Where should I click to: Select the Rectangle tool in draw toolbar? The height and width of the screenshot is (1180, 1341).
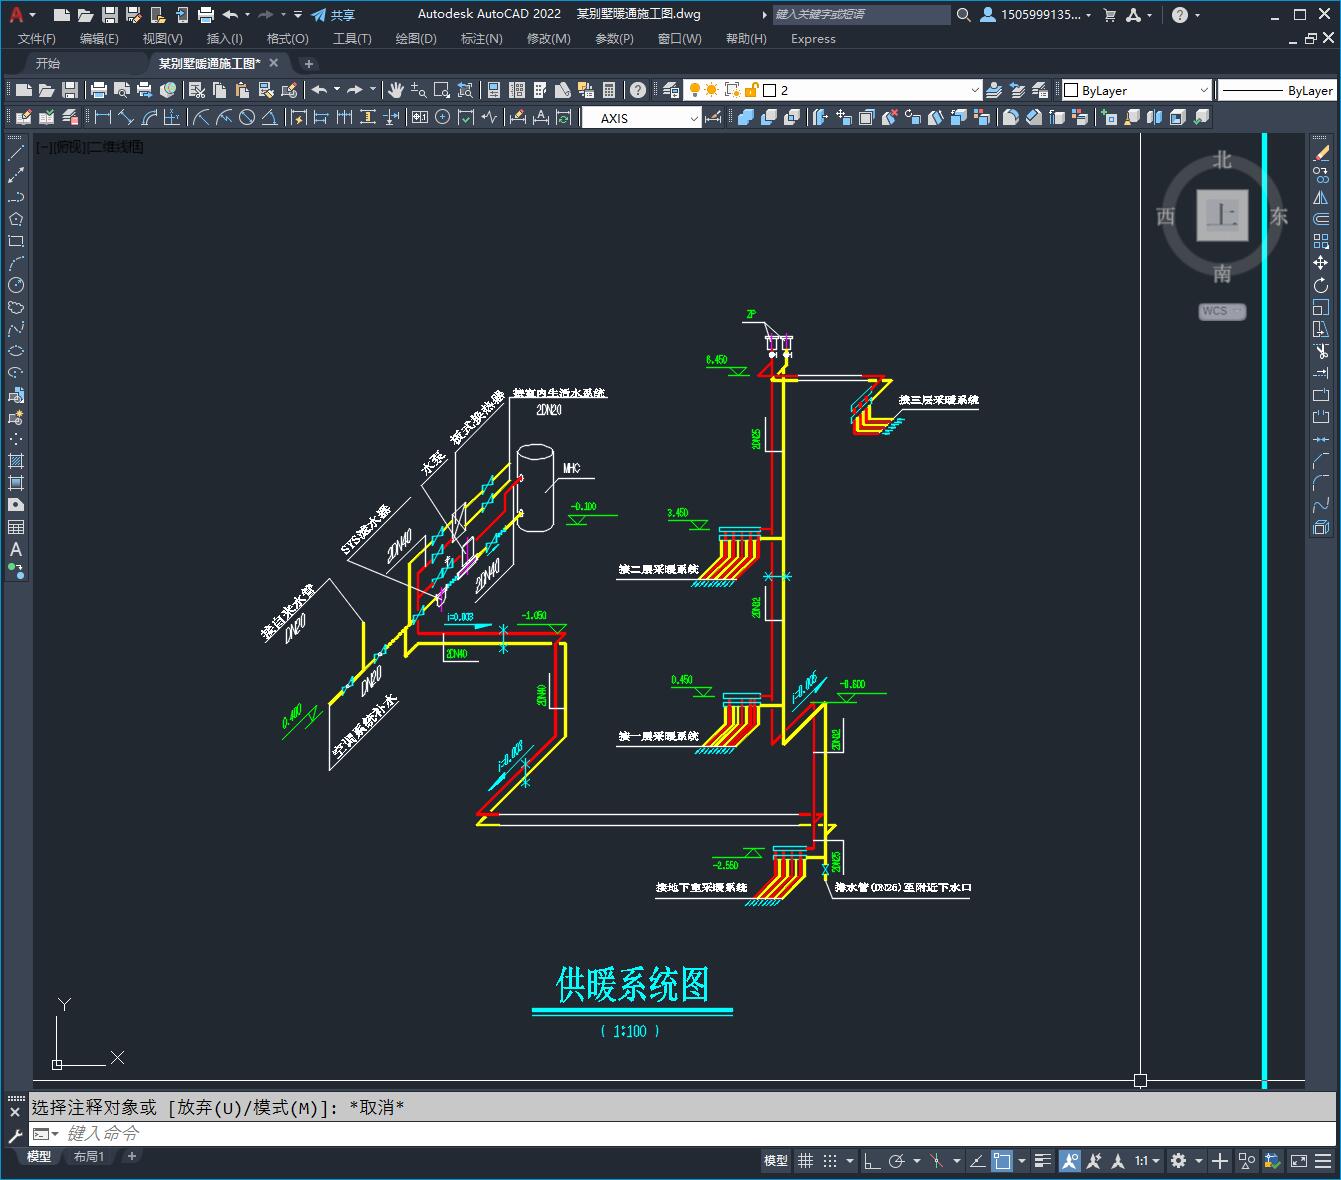tap(16, 241)
